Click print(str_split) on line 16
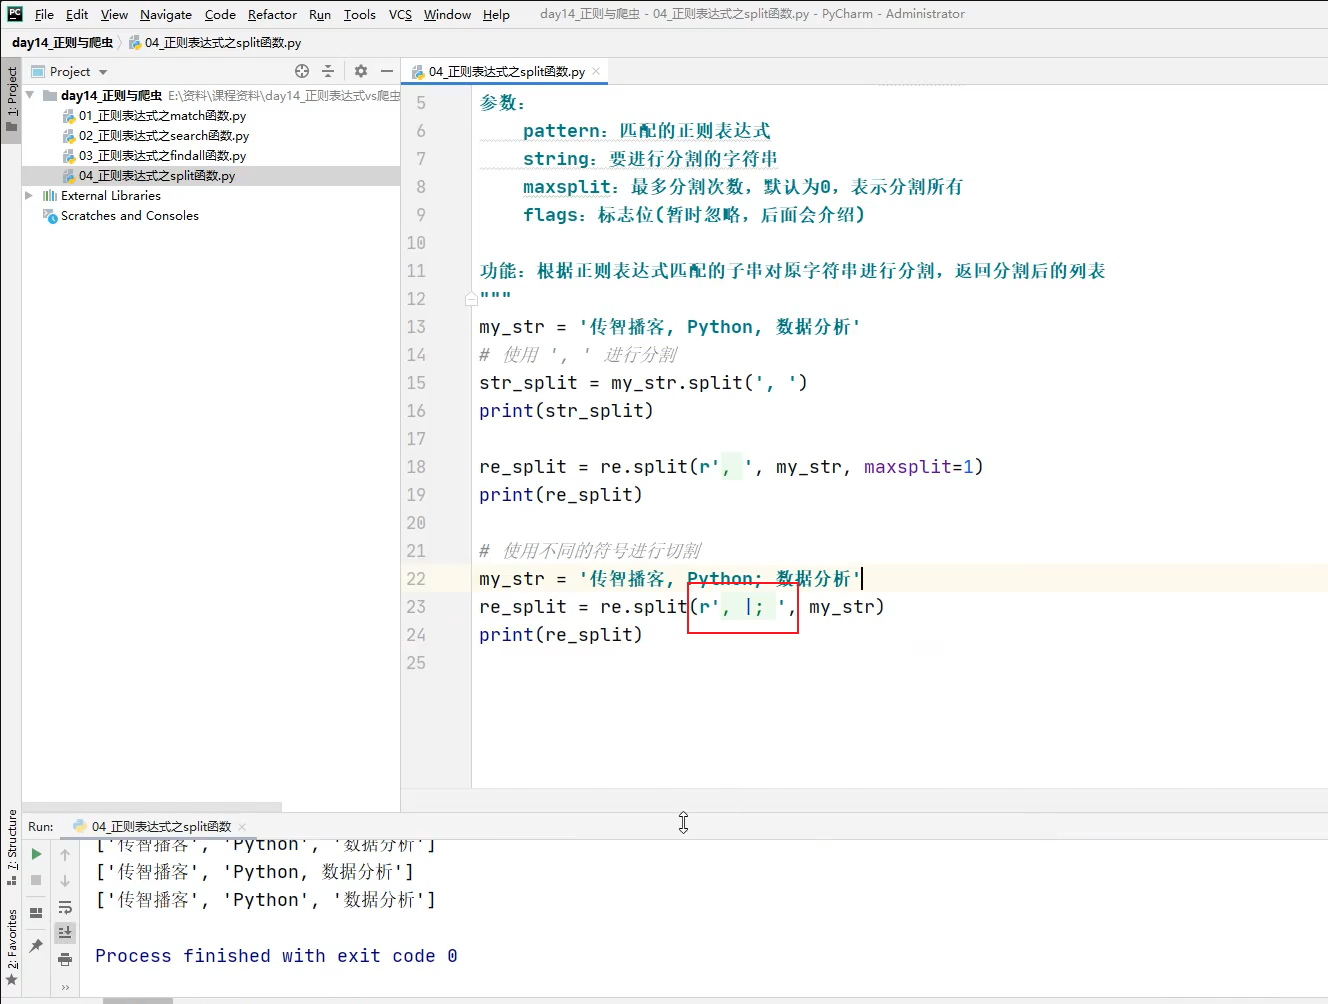Viewport: 1328px width, 1004px height. (x=566, y=410)
